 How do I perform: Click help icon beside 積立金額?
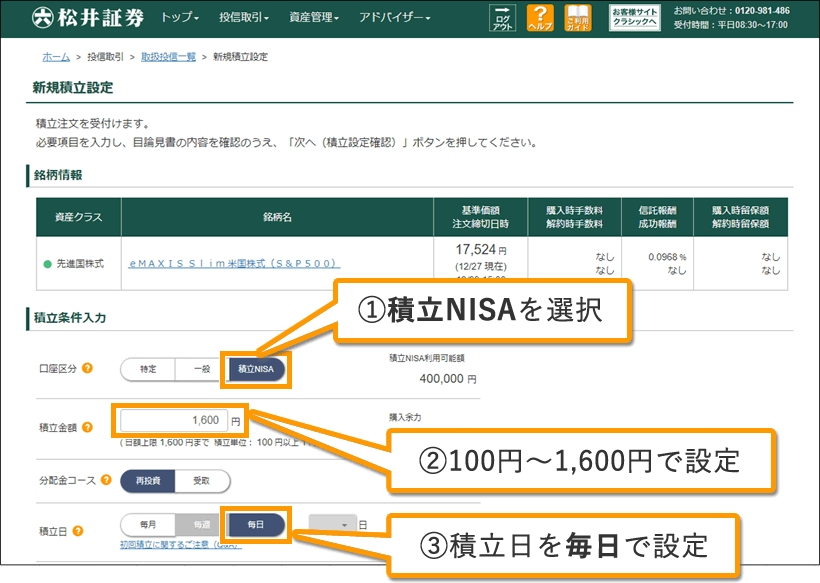point(88,427)
